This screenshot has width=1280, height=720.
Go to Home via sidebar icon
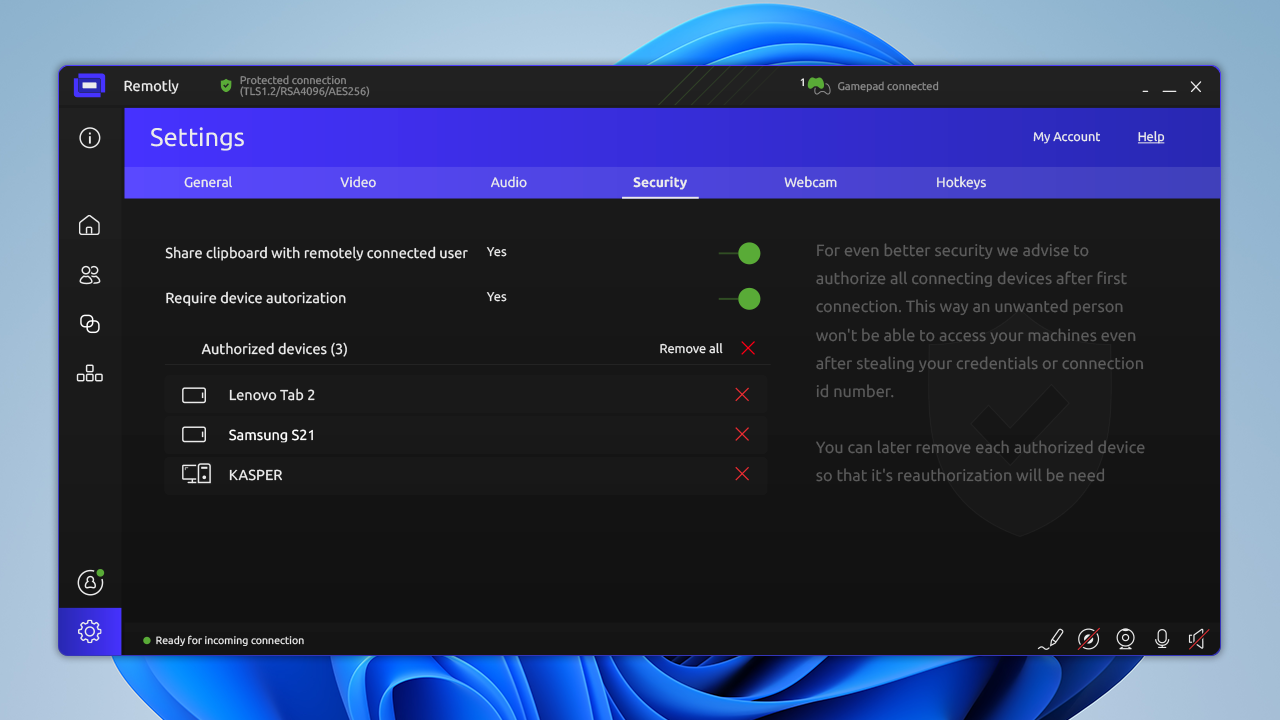click(90, 225)
